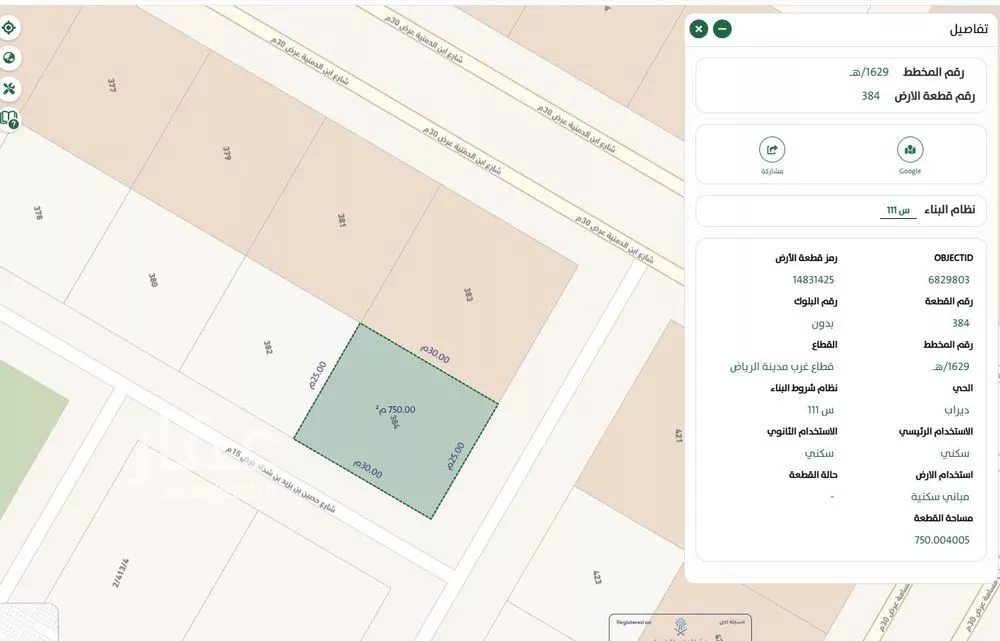Open the map legend help icon
Image resolution: width=1000 pixels, height=641 pixels.
click(8, 117)
